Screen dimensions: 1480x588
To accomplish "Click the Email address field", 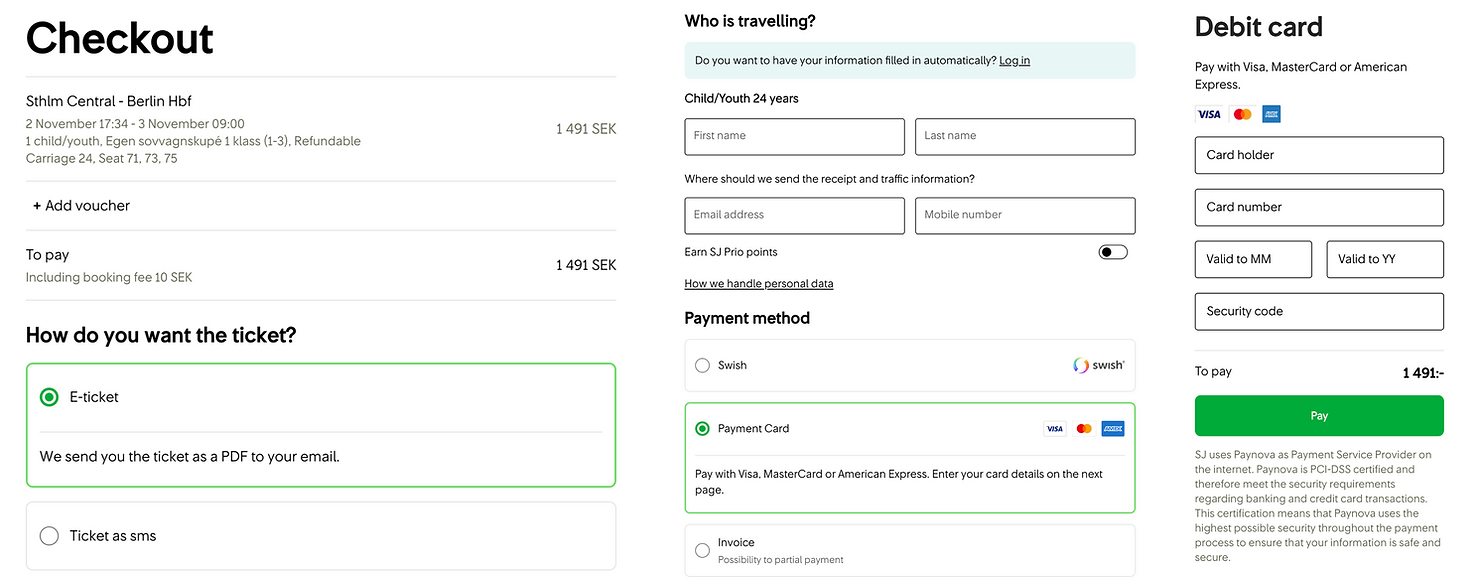I will coord(795,216).
